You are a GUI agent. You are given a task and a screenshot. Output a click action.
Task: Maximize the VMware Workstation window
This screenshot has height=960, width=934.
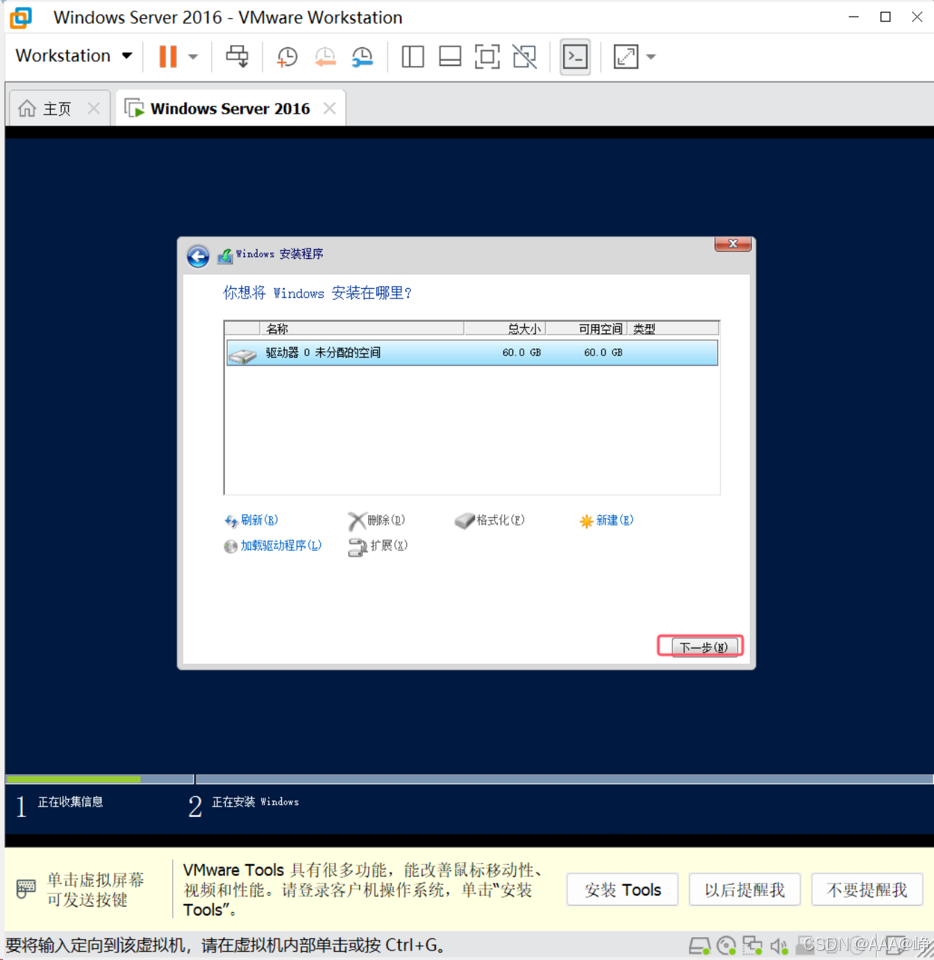click(885, 17)
